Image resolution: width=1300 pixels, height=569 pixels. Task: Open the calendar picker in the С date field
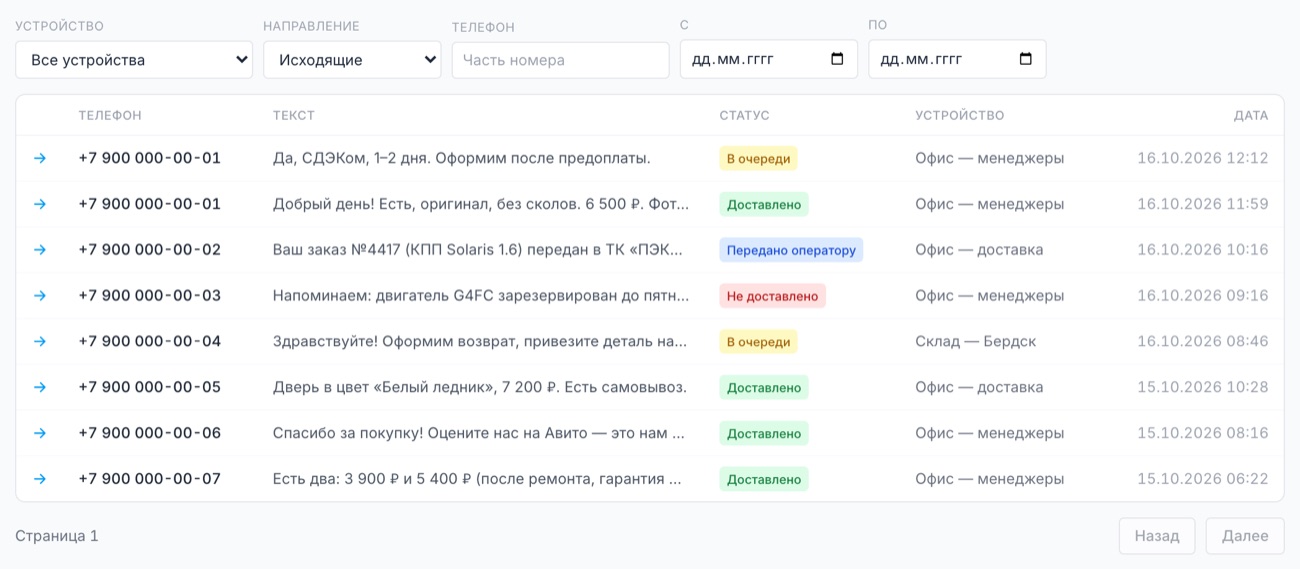(837, 59)
